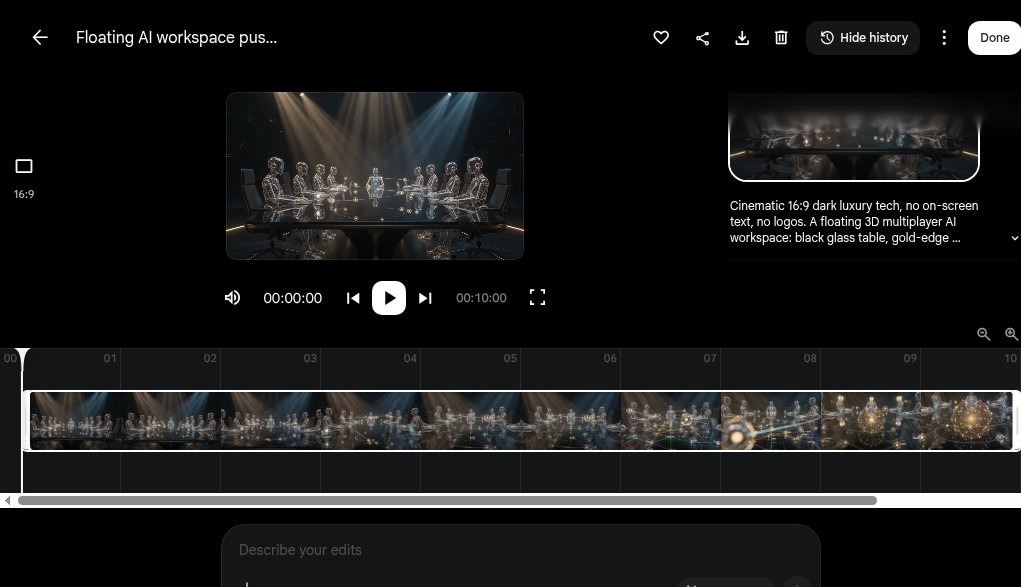This screenshot has height=587, width=1021.
Task: Delete the video with the trash icon
Action: 781,38
